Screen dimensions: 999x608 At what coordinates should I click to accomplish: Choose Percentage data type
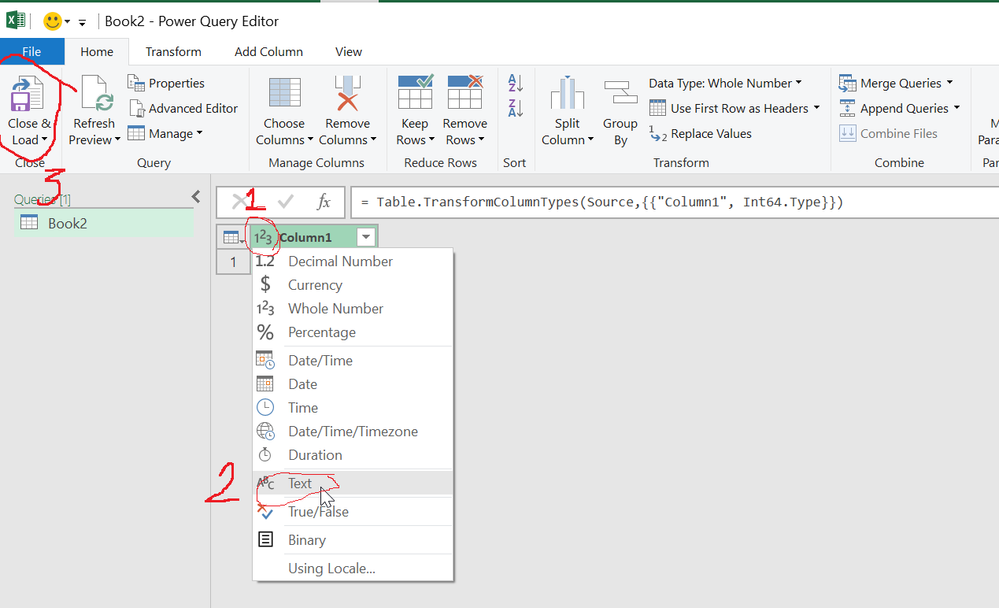coord(353,332)
